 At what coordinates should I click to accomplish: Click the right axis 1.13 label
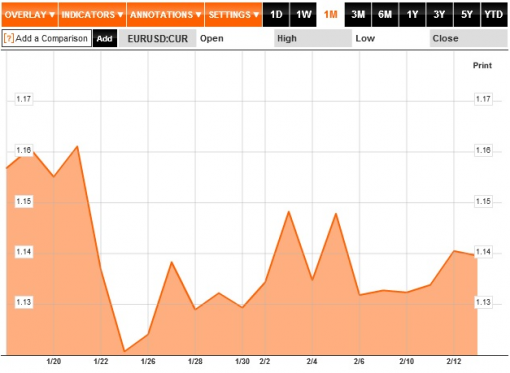(483, 302)
